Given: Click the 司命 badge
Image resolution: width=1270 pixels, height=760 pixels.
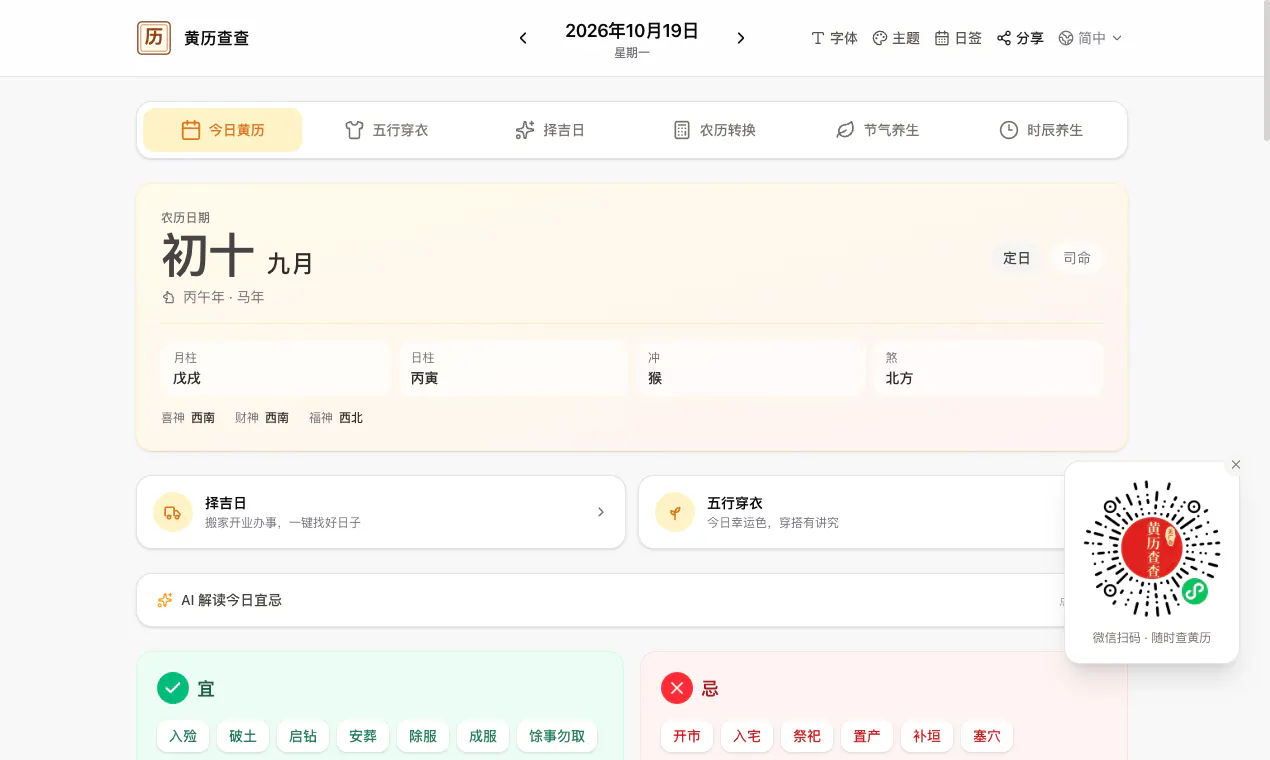Looking at the screenshot, I should coord(1077,258).
